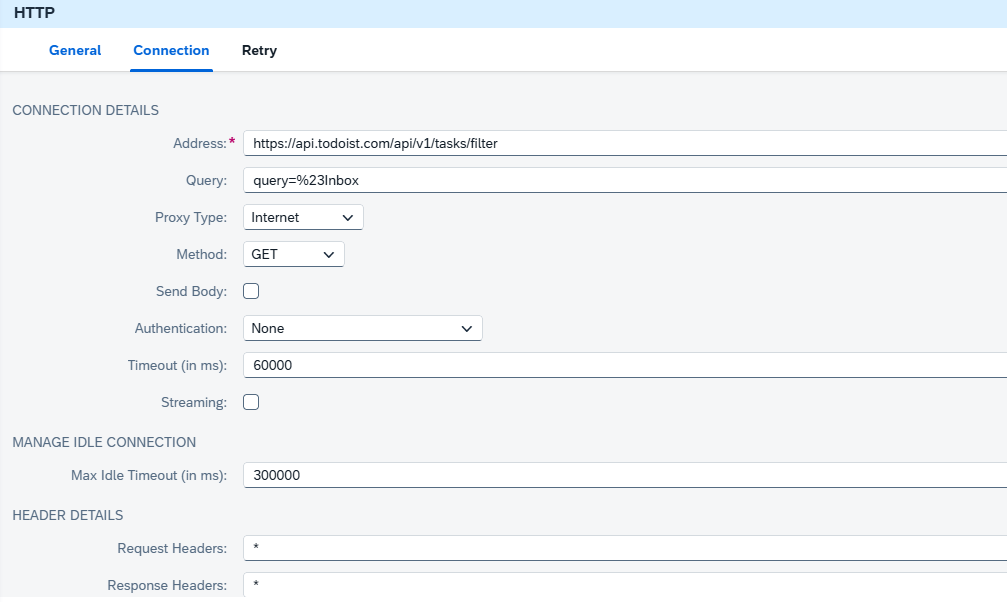Click the Method label
This screenshot has height=602, width=1007.
click(202, 254)
